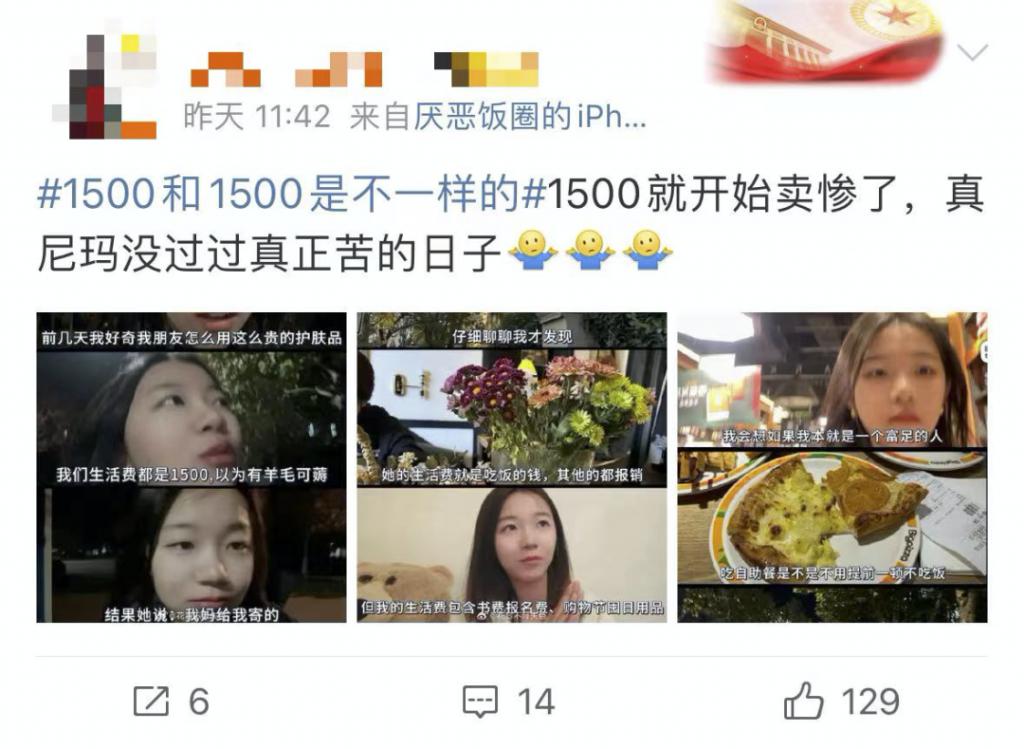
Task: Like the post with thumbs-up icon
Action: [803, 701]
